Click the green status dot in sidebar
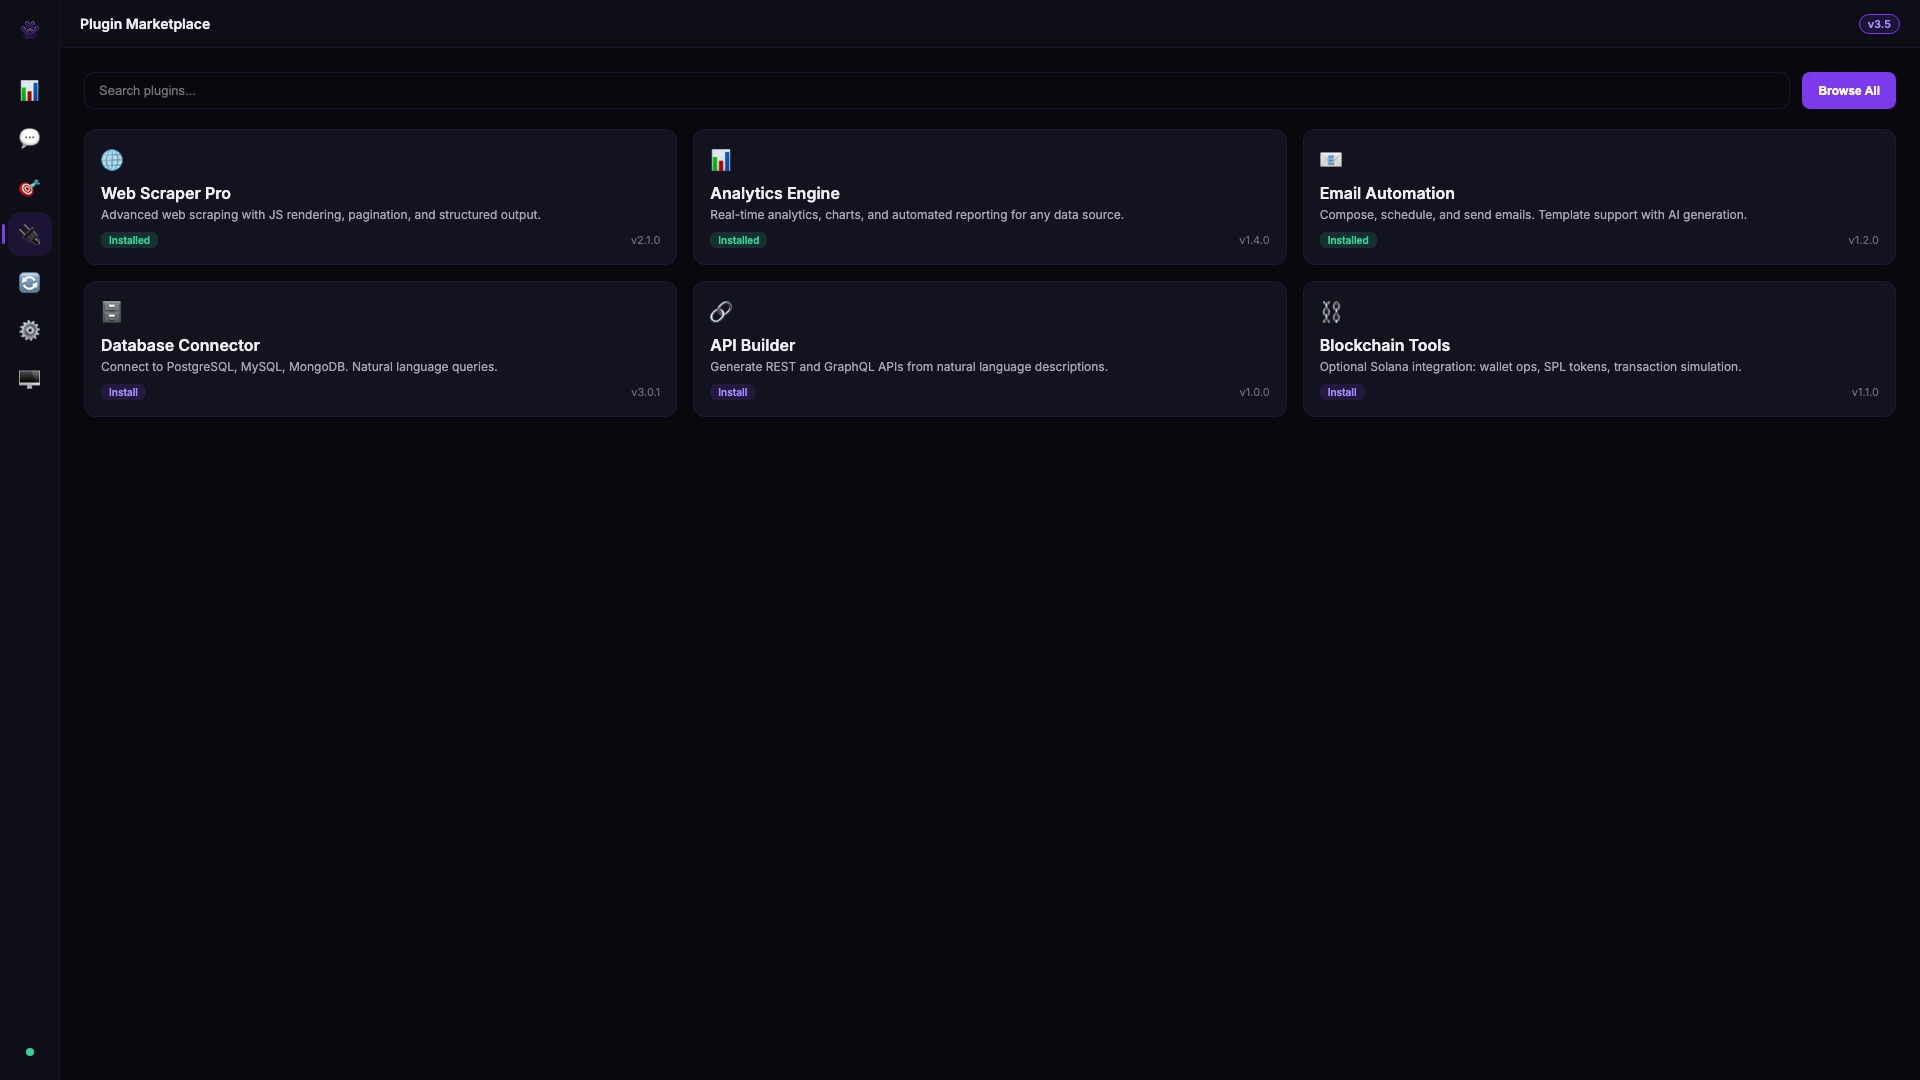 click(30, 1052)
